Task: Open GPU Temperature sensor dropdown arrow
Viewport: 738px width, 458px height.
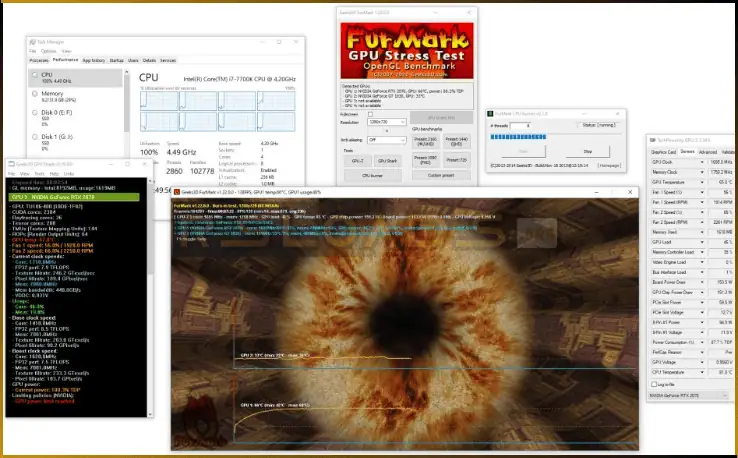Action: point(702,182)
